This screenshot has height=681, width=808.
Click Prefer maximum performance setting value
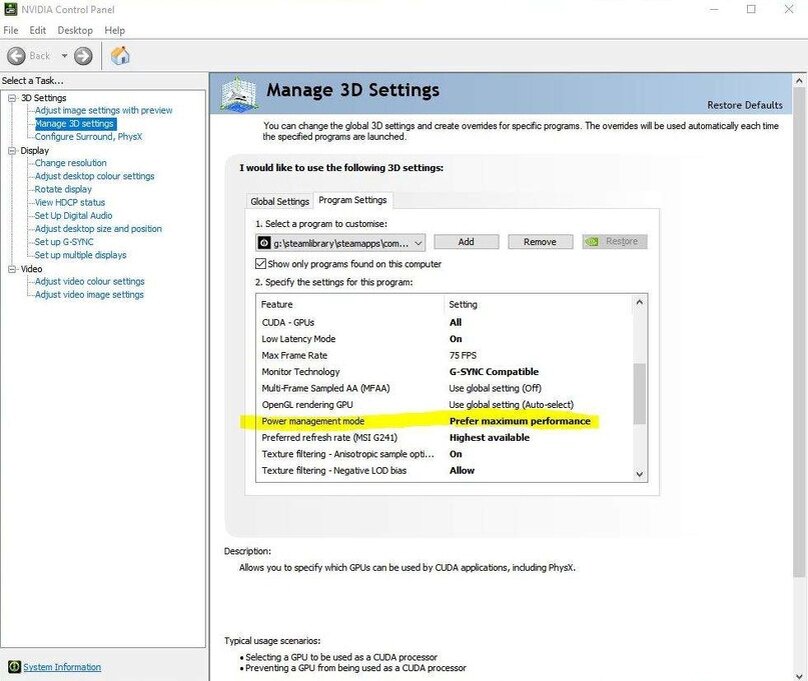[x=520, y=421]
